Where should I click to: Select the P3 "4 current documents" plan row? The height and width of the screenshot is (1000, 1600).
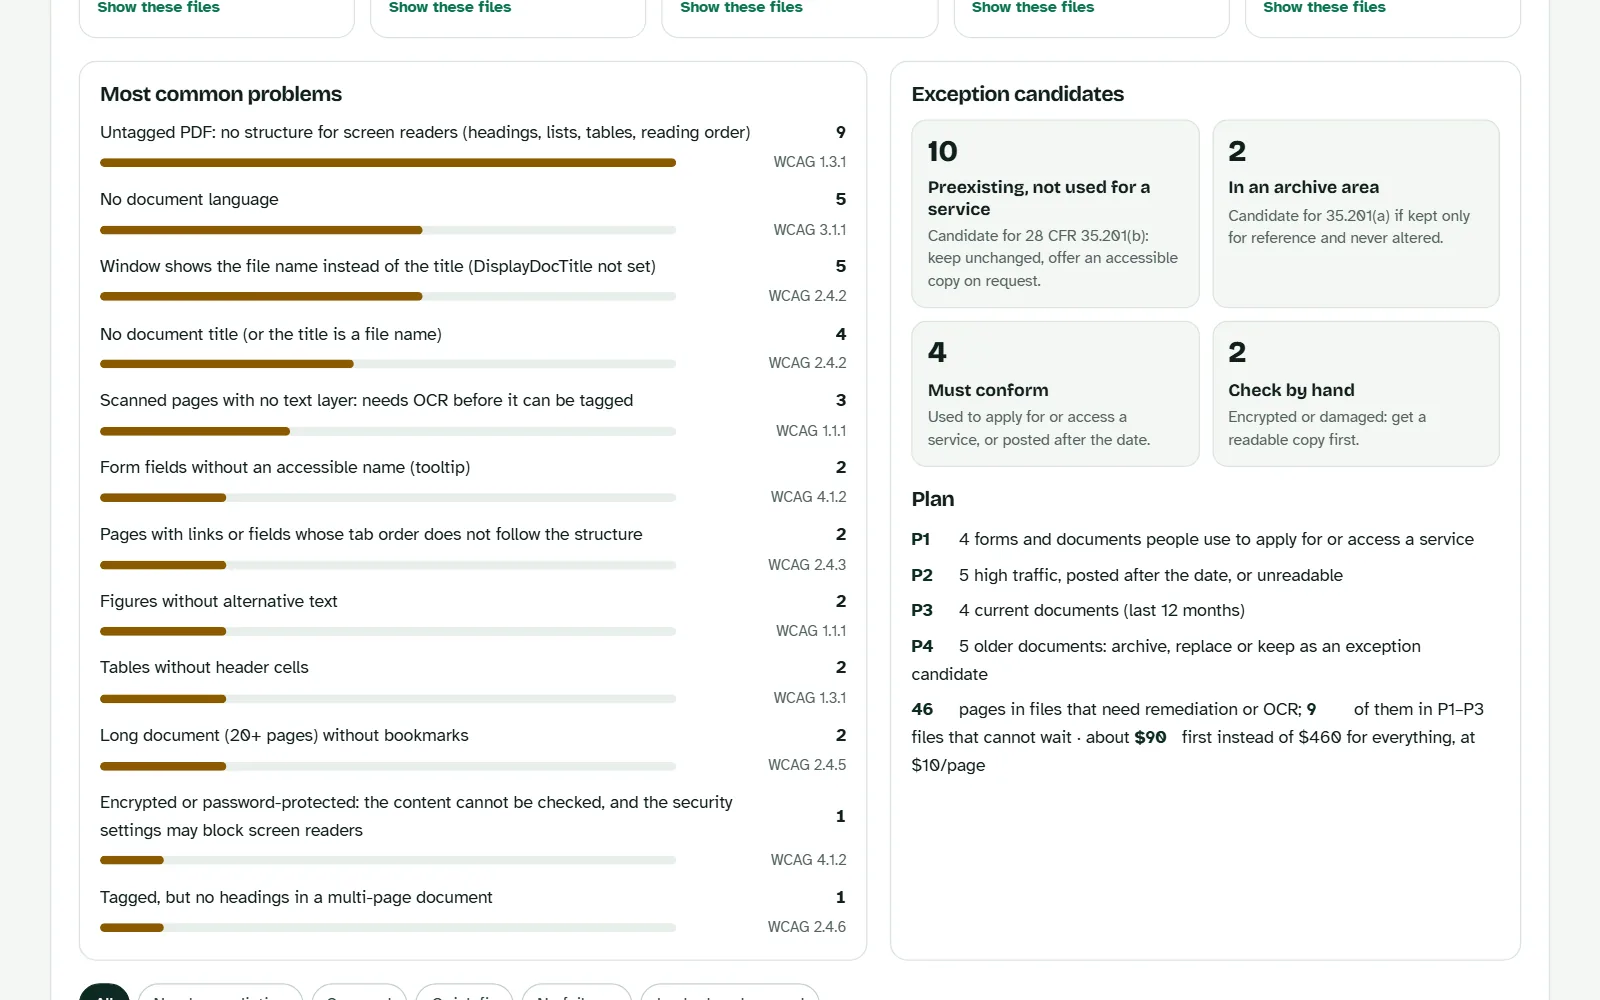1078,610
